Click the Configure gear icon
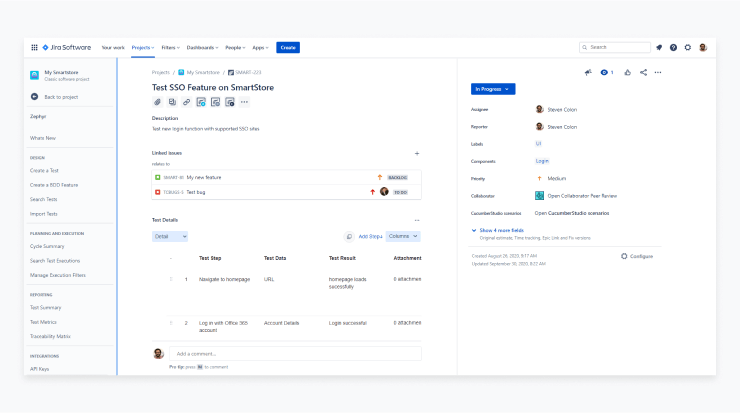 coord(624,256)
